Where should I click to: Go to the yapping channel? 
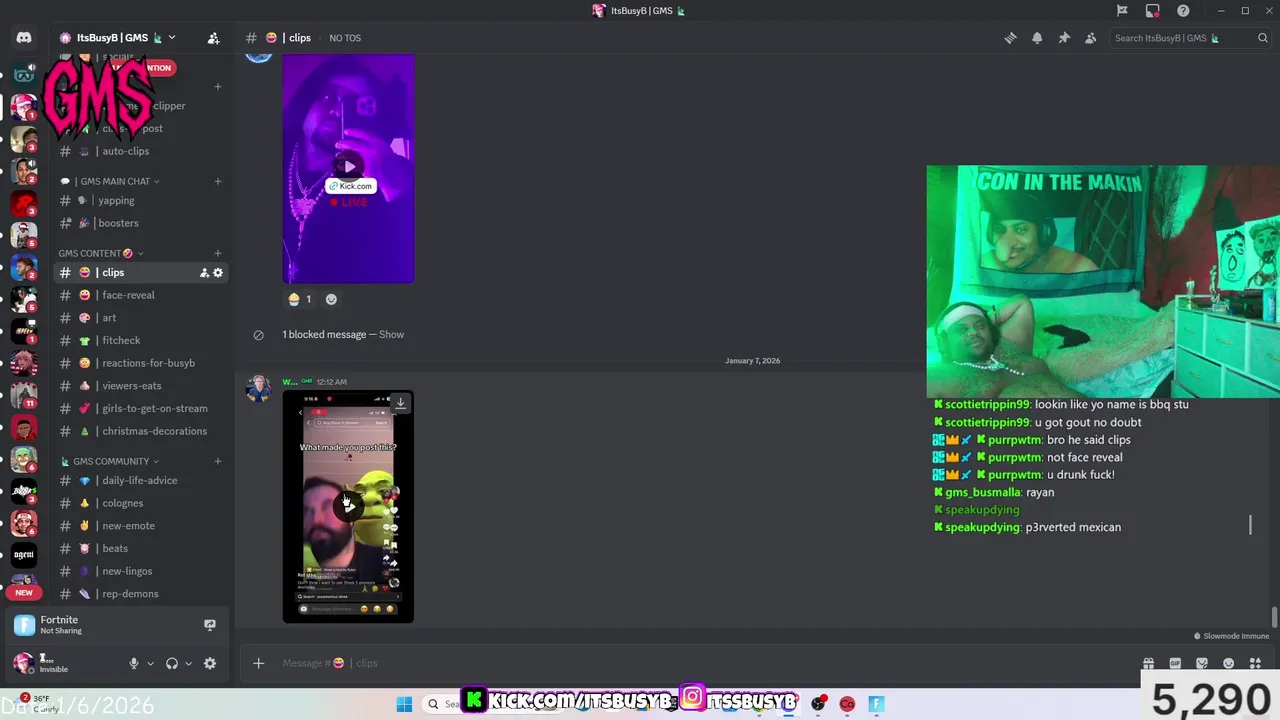(x=141, y=200)
